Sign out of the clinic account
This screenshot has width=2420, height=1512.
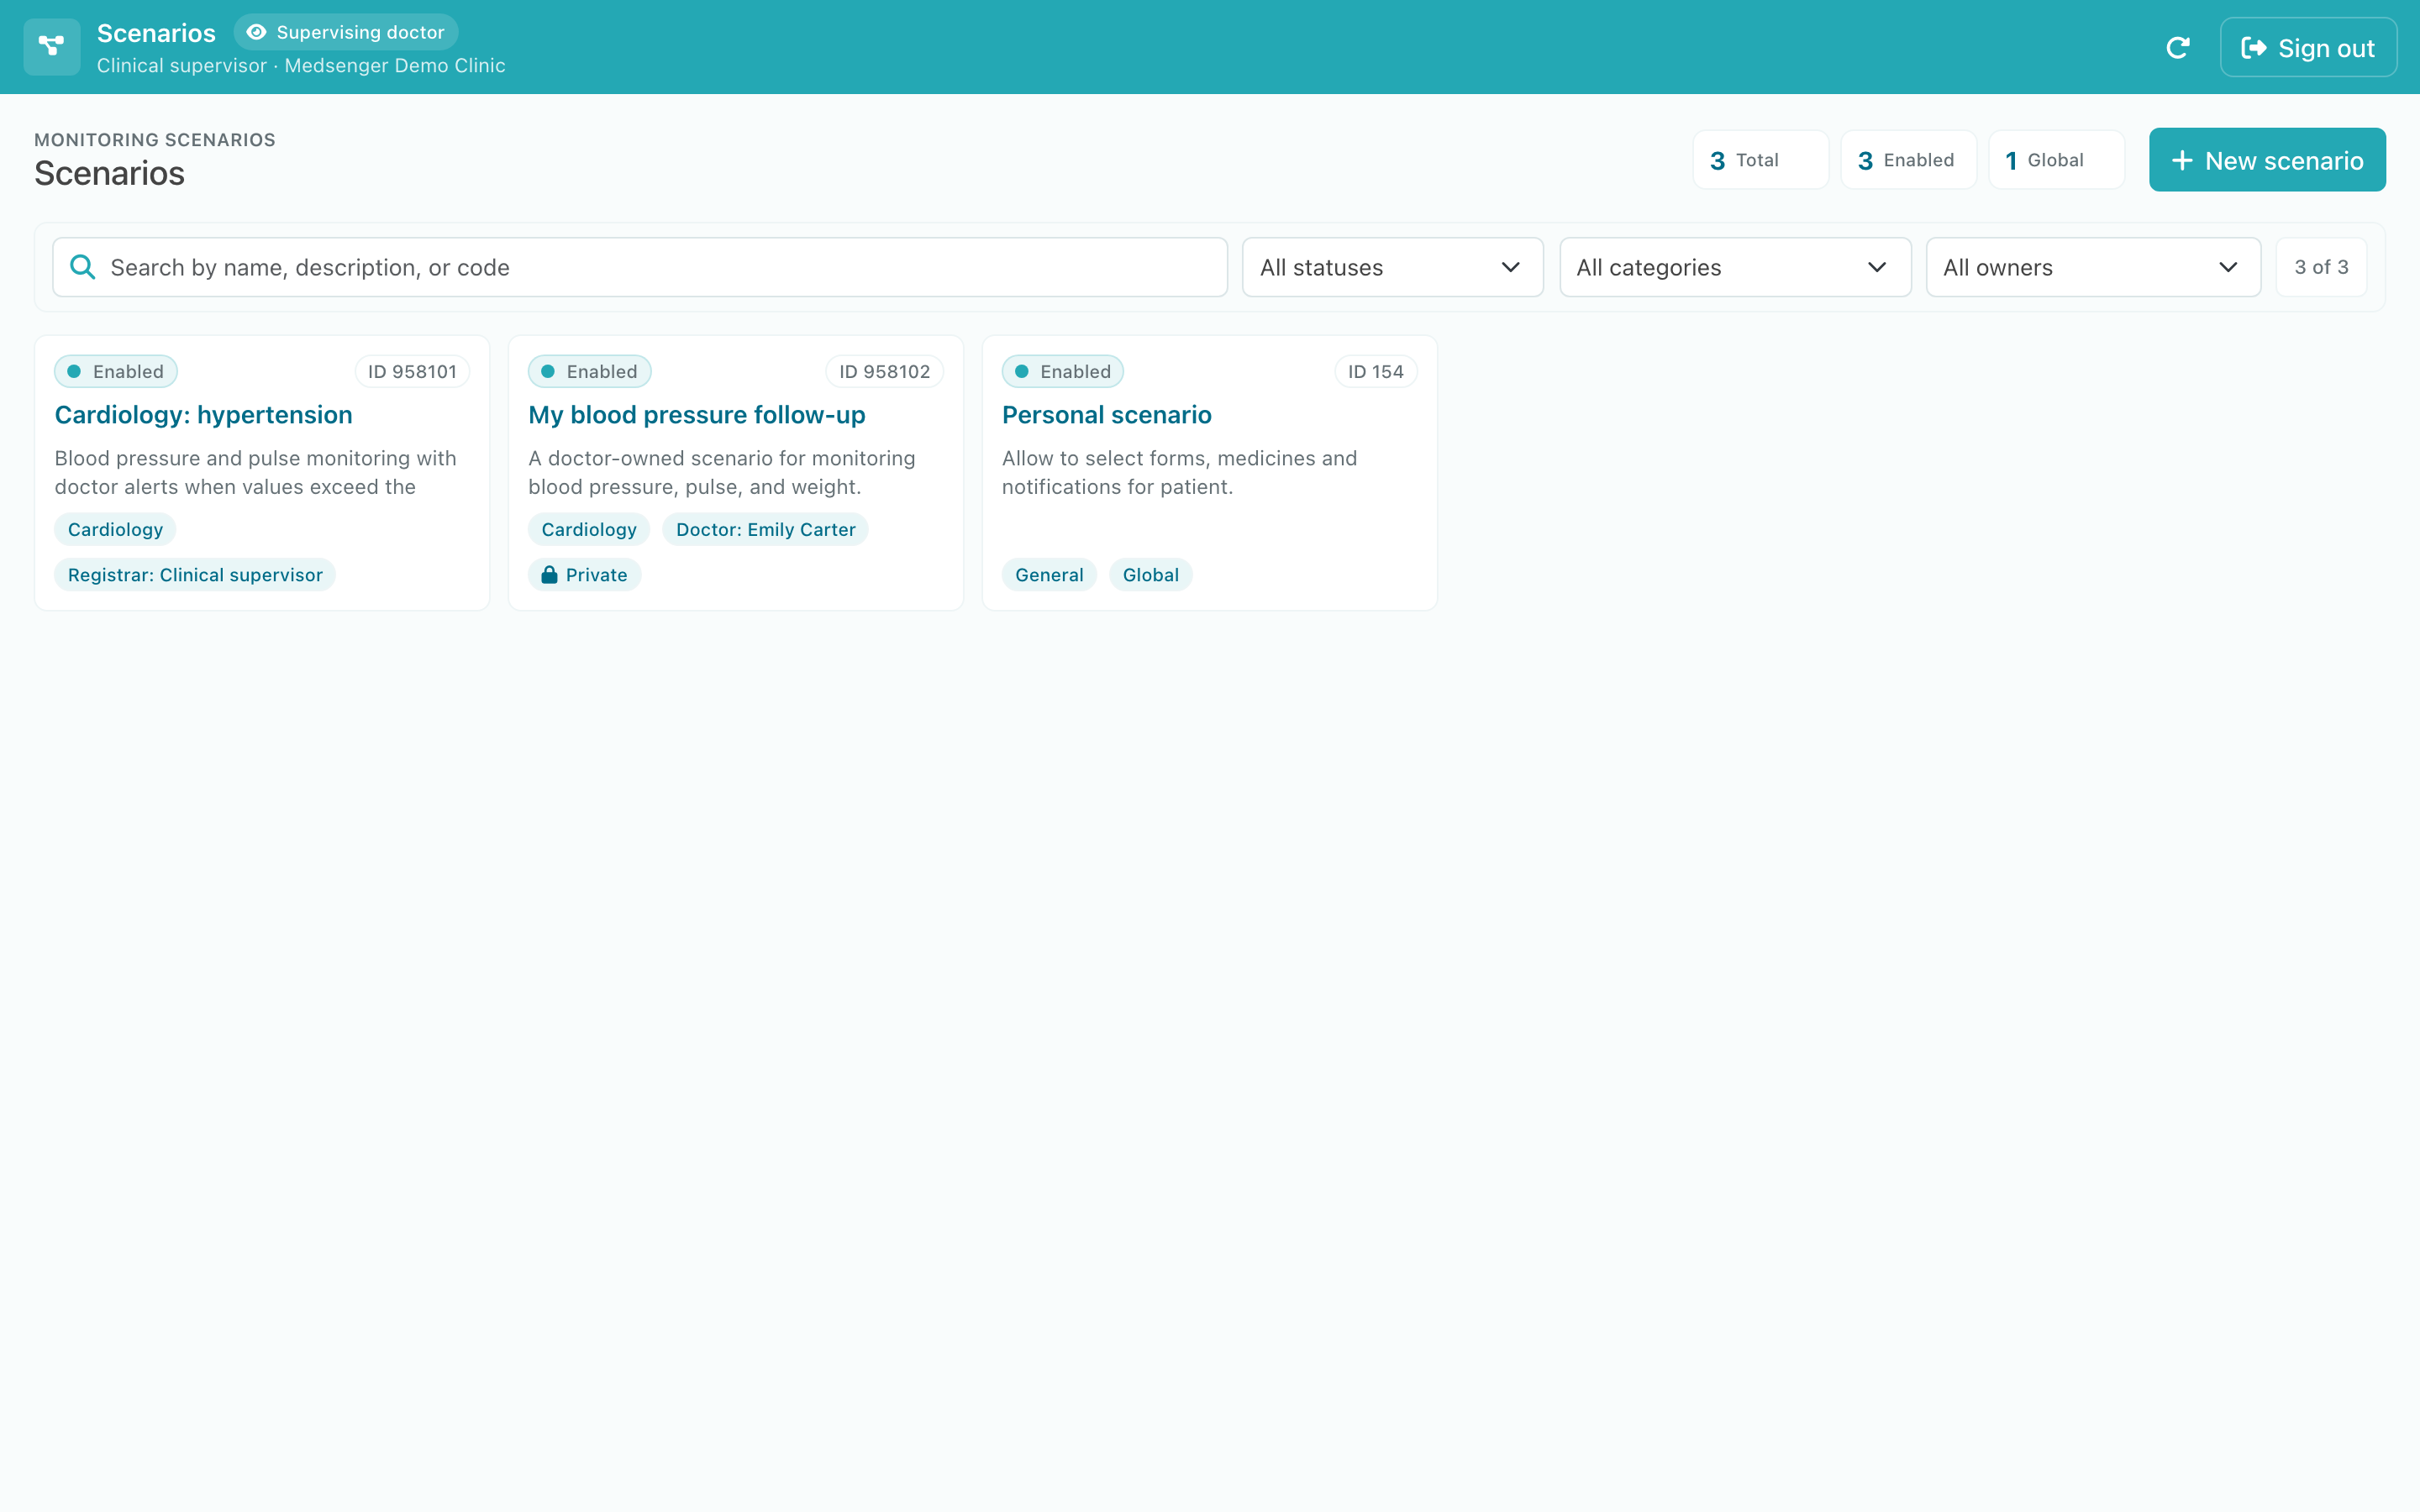pyautogui.click(x=2308, y=47)
